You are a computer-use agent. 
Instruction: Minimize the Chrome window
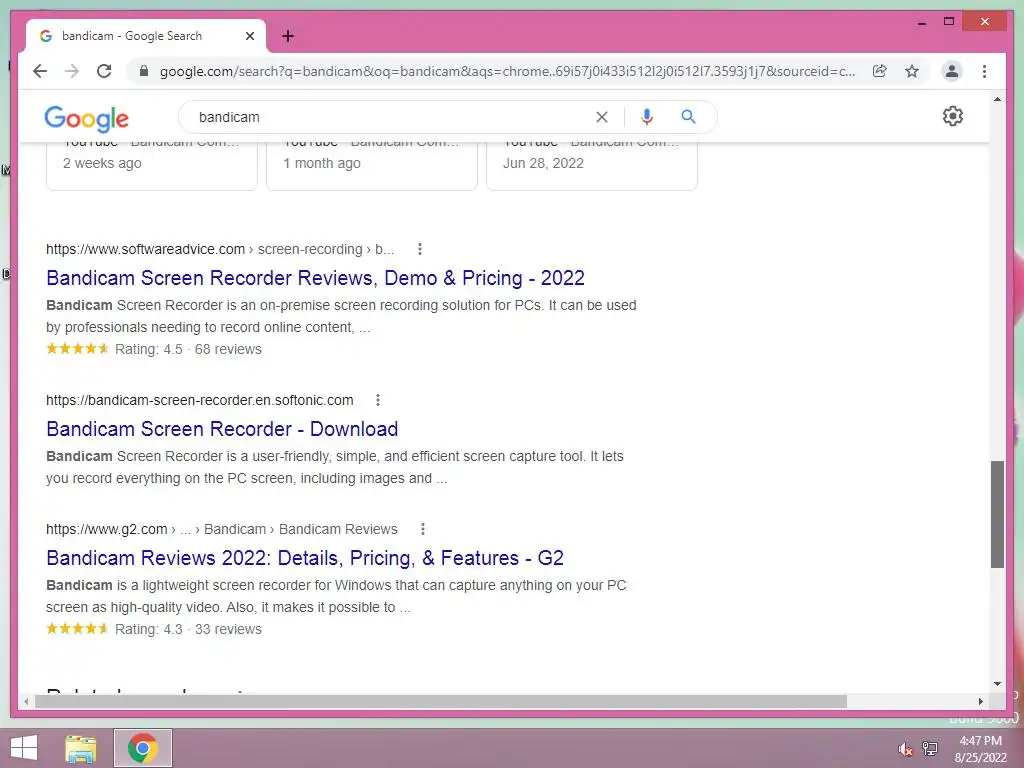tap(921, 22)
